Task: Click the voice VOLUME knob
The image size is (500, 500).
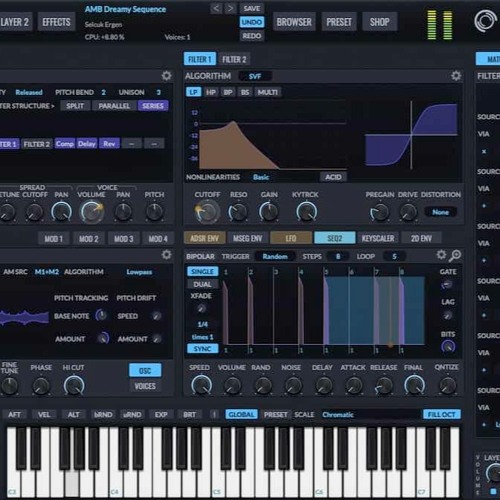Action: (x=91, y=212)
